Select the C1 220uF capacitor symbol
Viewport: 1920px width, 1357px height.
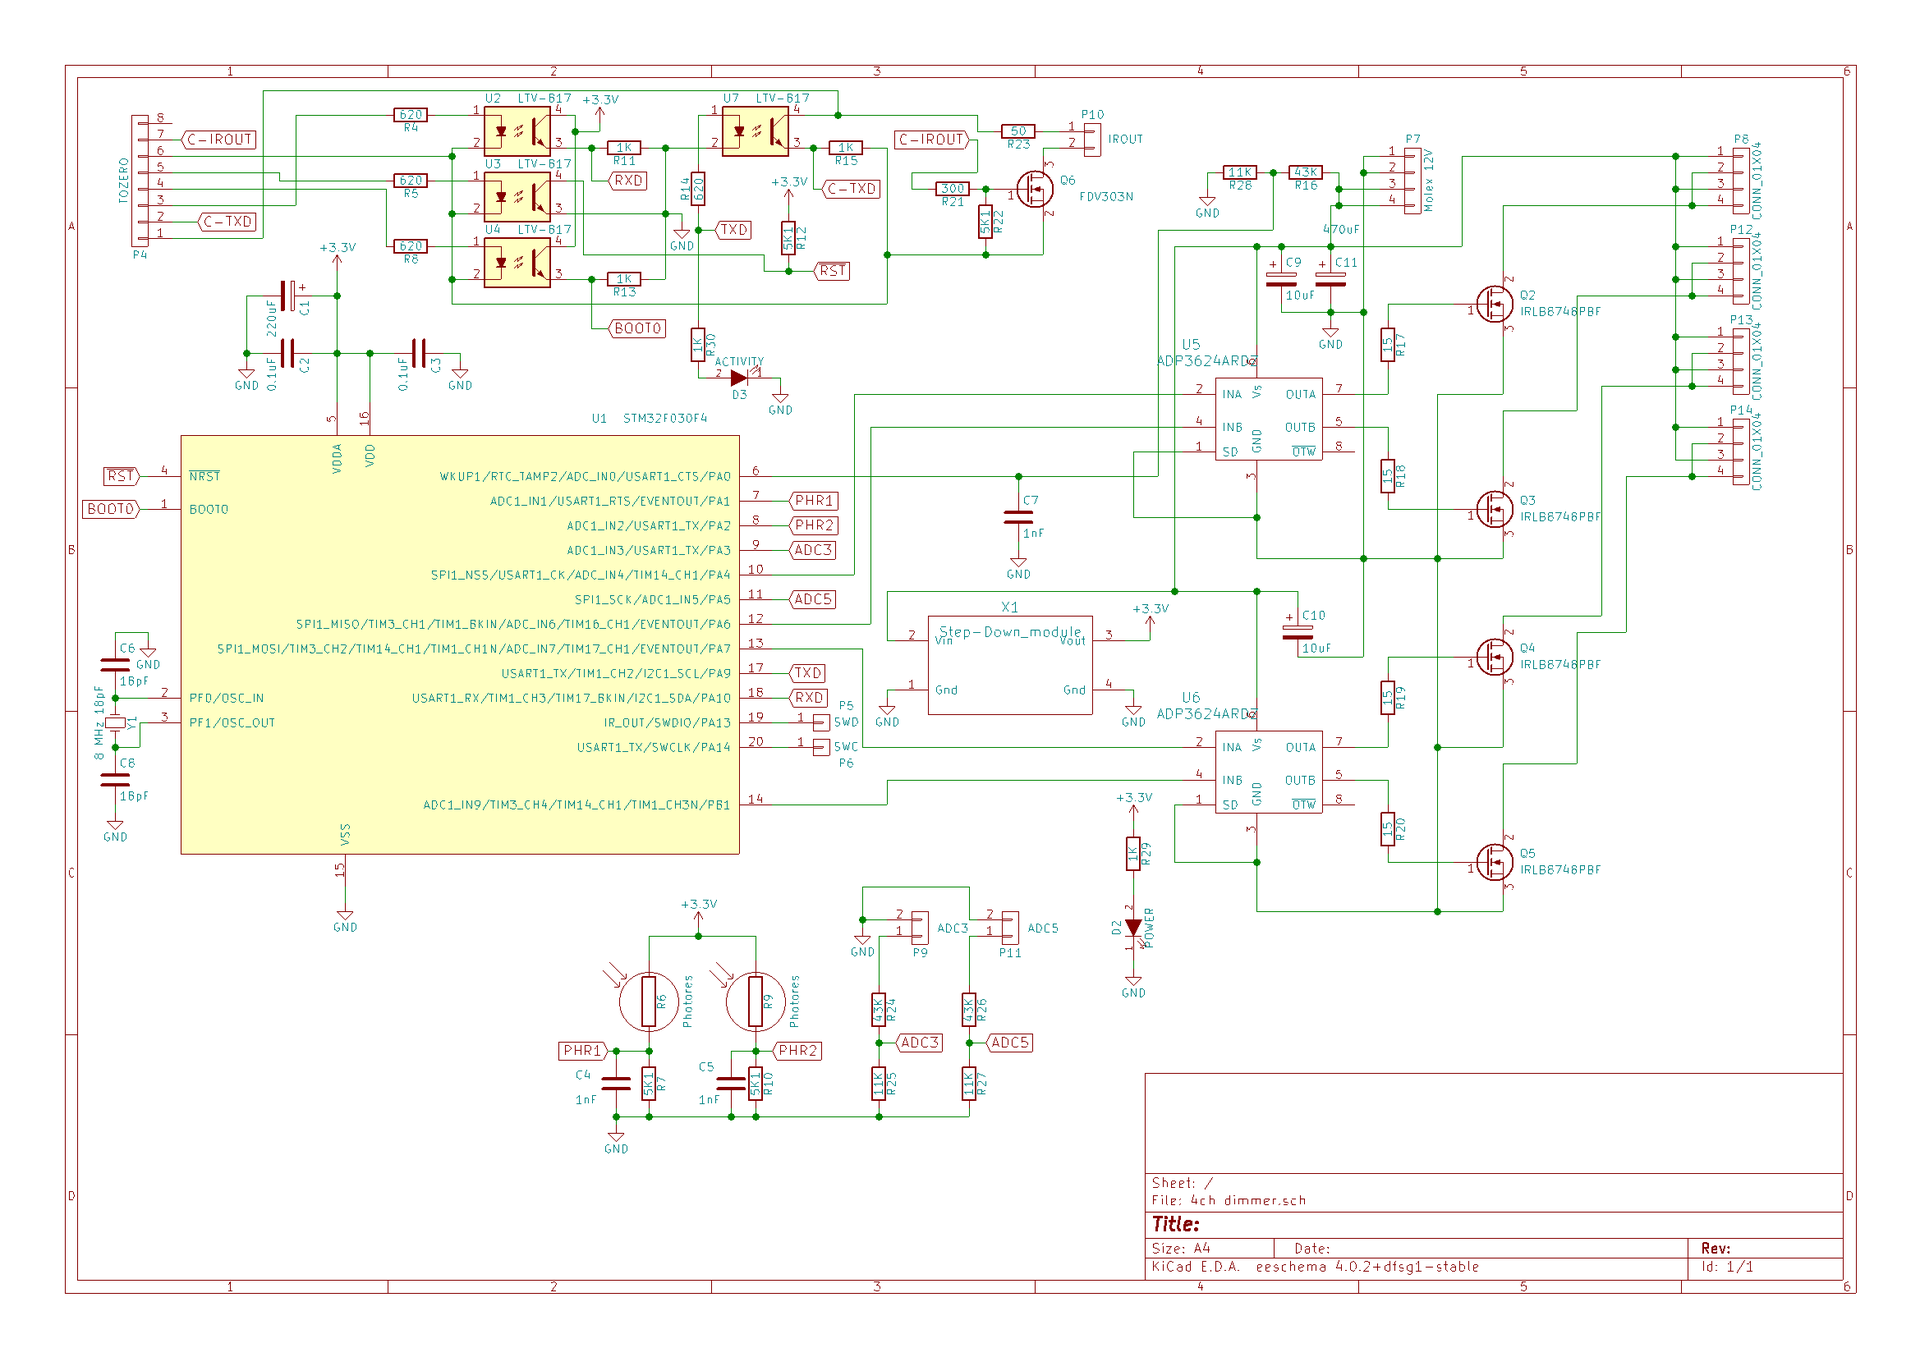tap(289, 296)
